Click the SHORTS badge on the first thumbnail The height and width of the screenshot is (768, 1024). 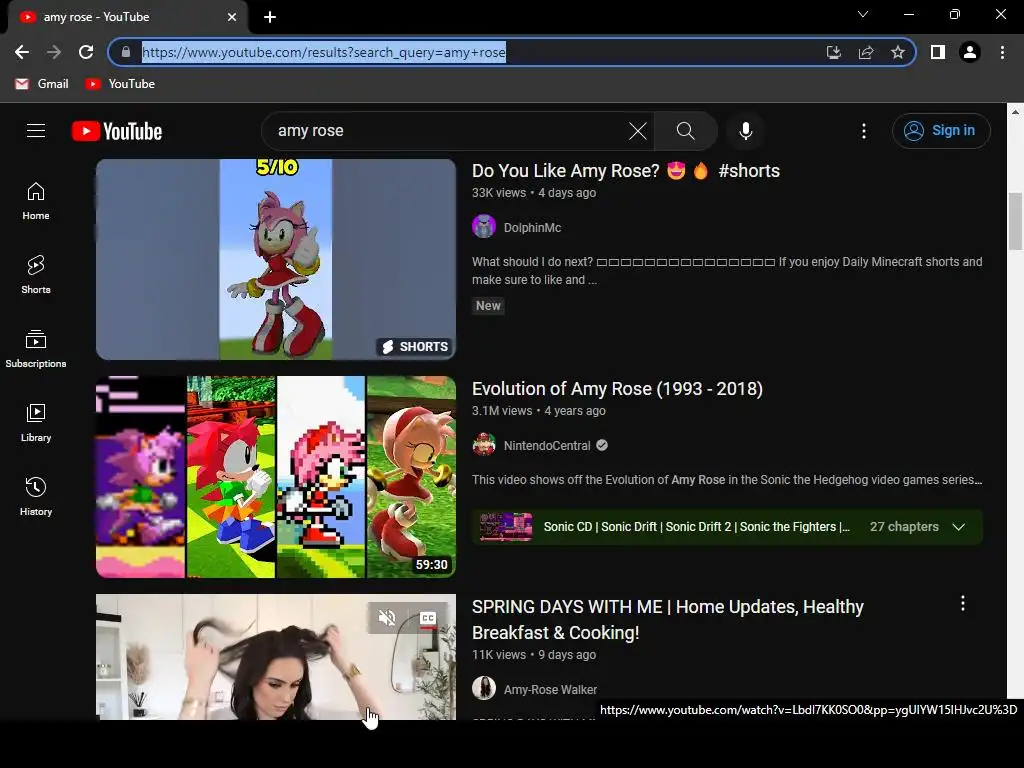415,347
